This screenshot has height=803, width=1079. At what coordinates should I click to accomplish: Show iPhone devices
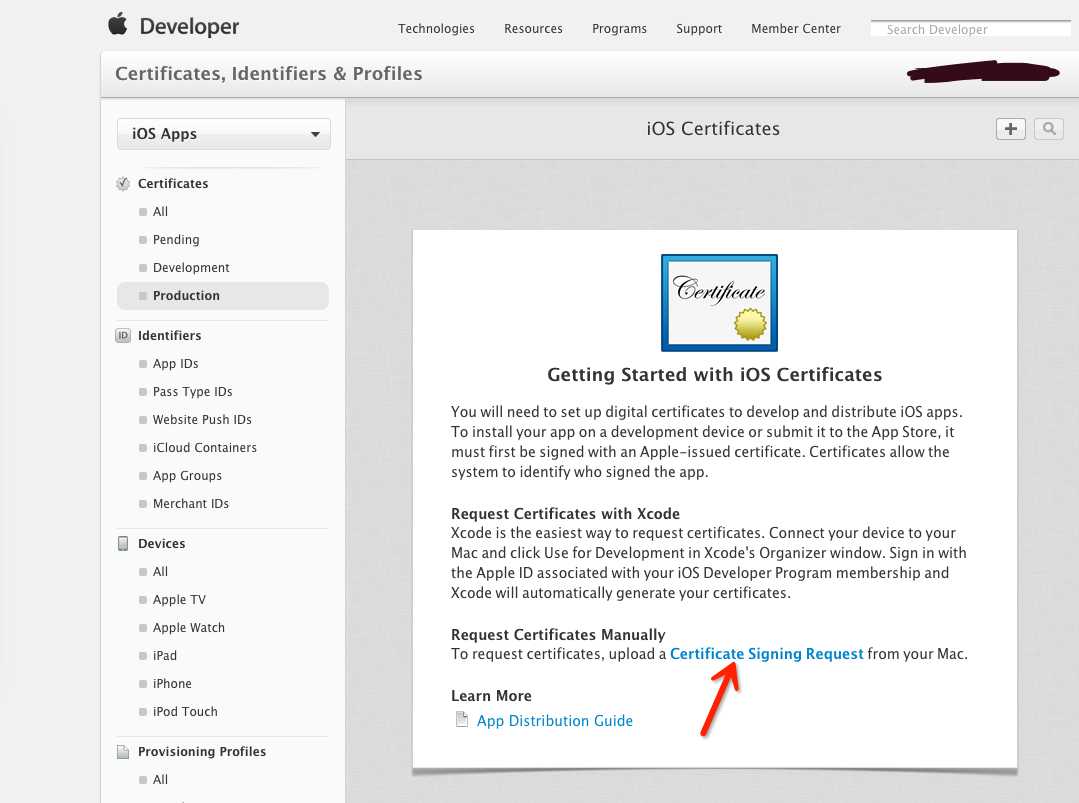[x=172, y=684]
